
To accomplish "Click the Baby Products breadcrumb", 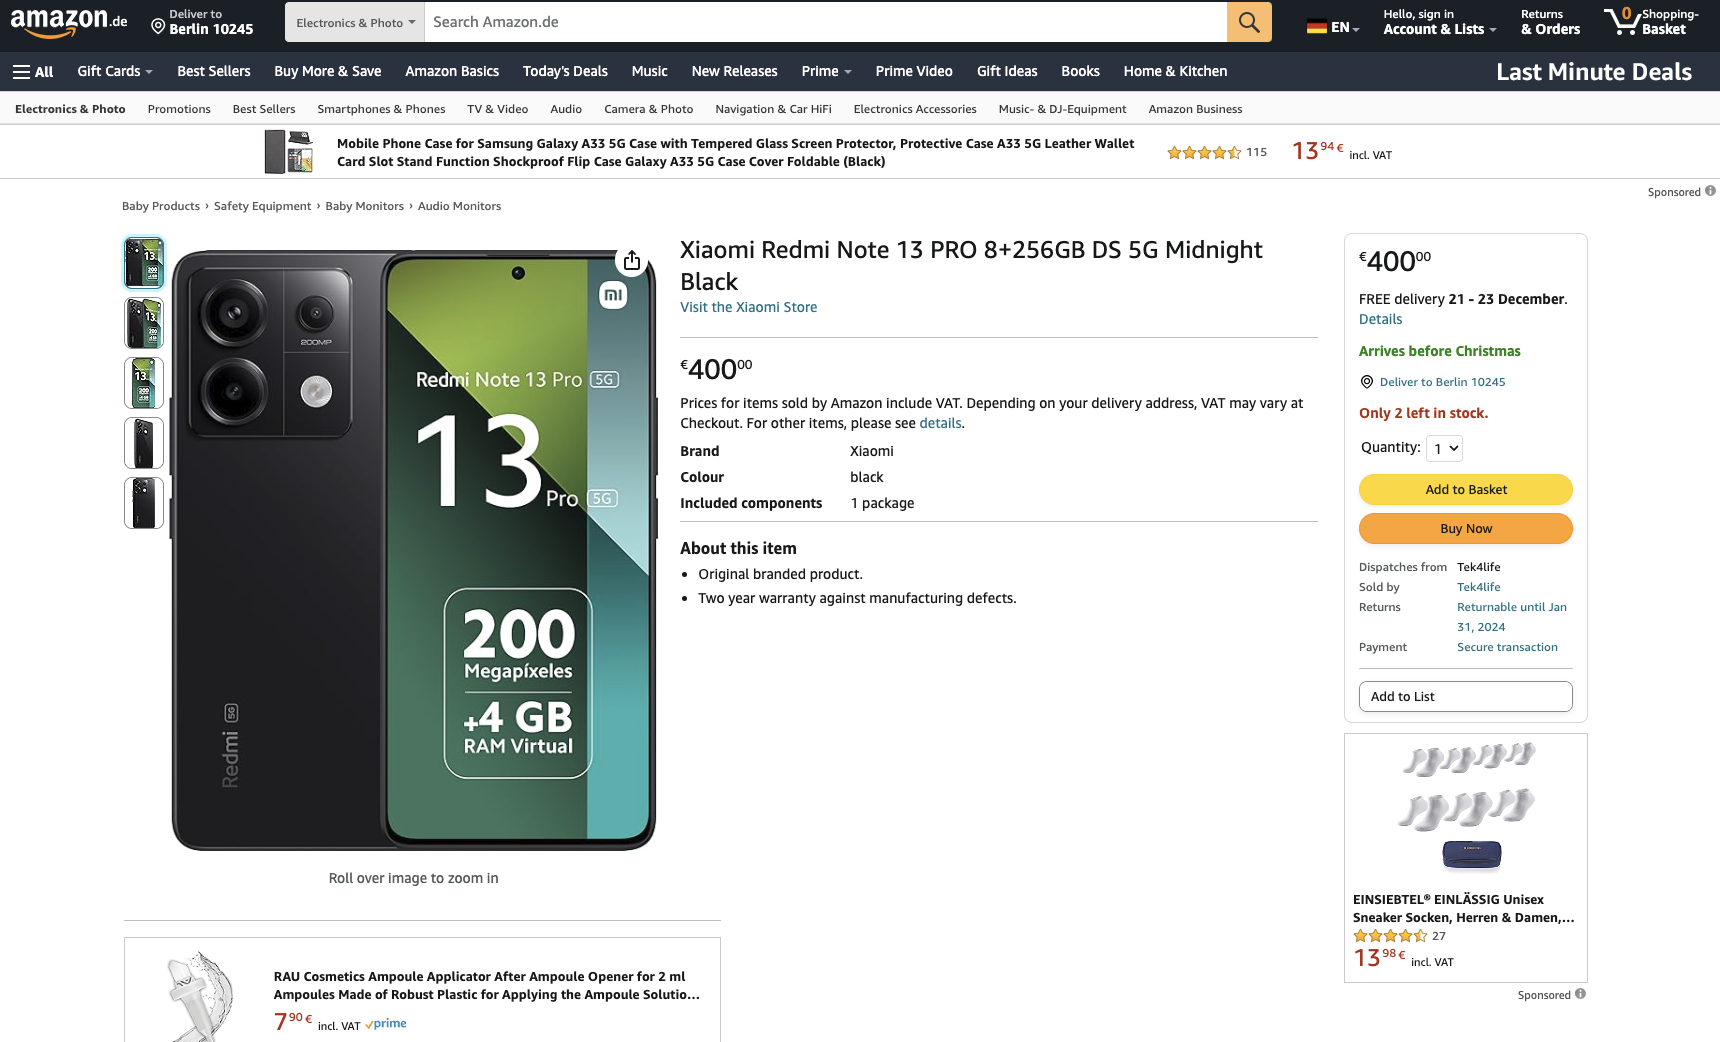I will click(x=161, y=206).
